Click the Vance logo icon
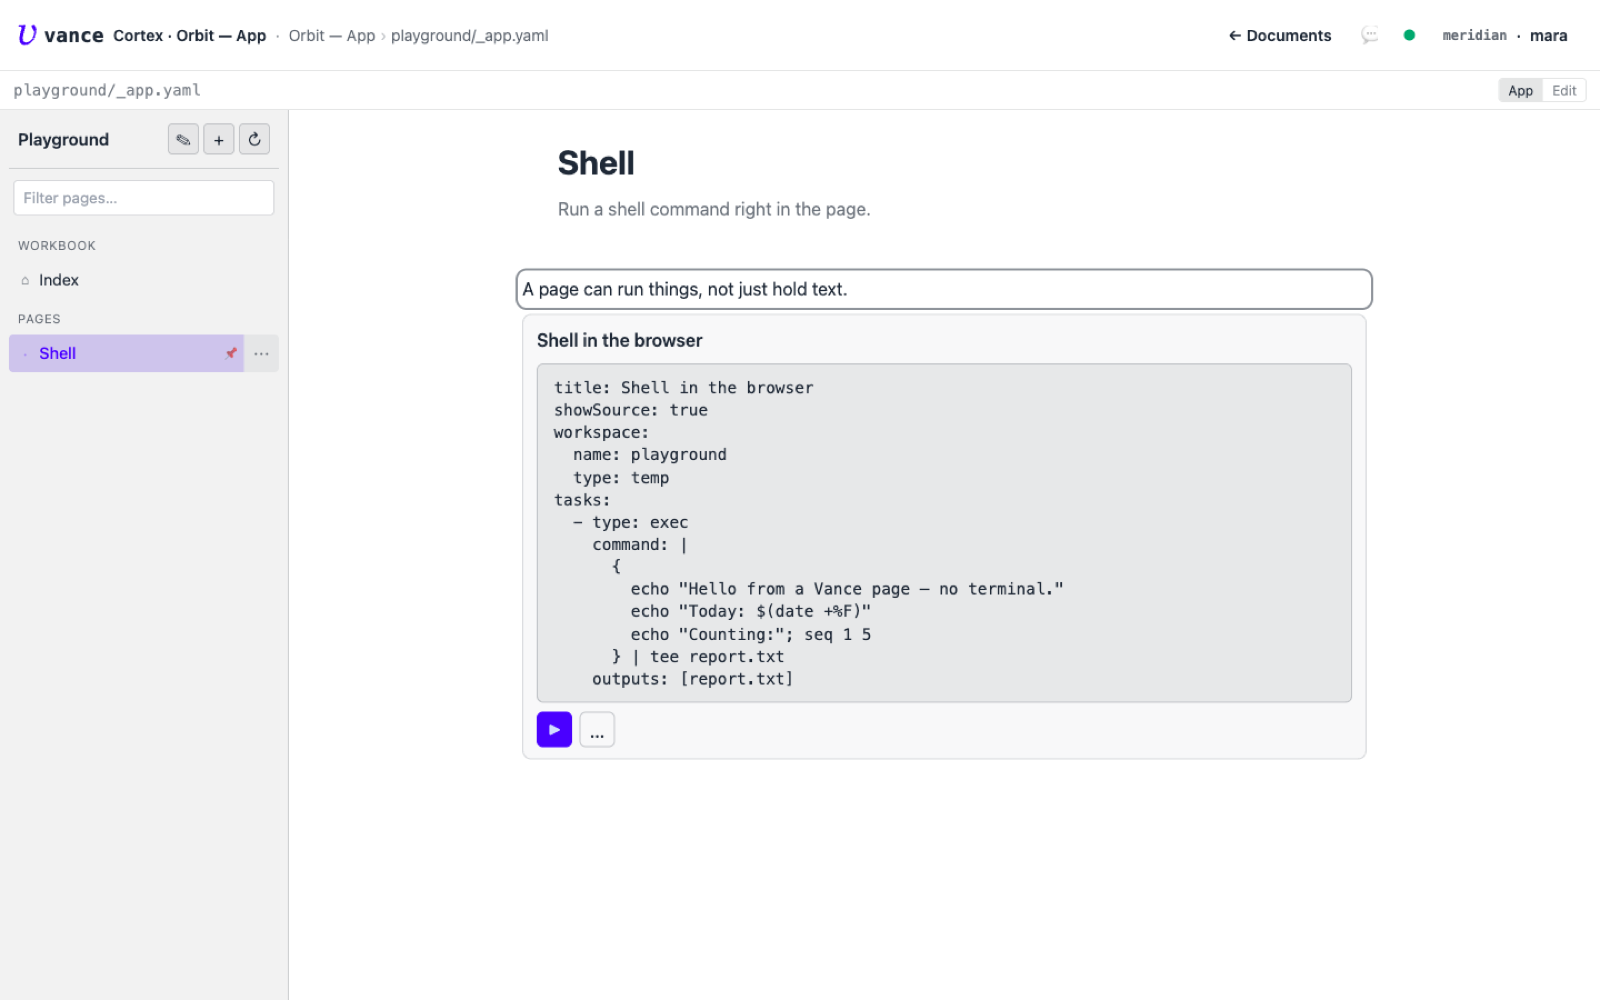 pos(27,35)
